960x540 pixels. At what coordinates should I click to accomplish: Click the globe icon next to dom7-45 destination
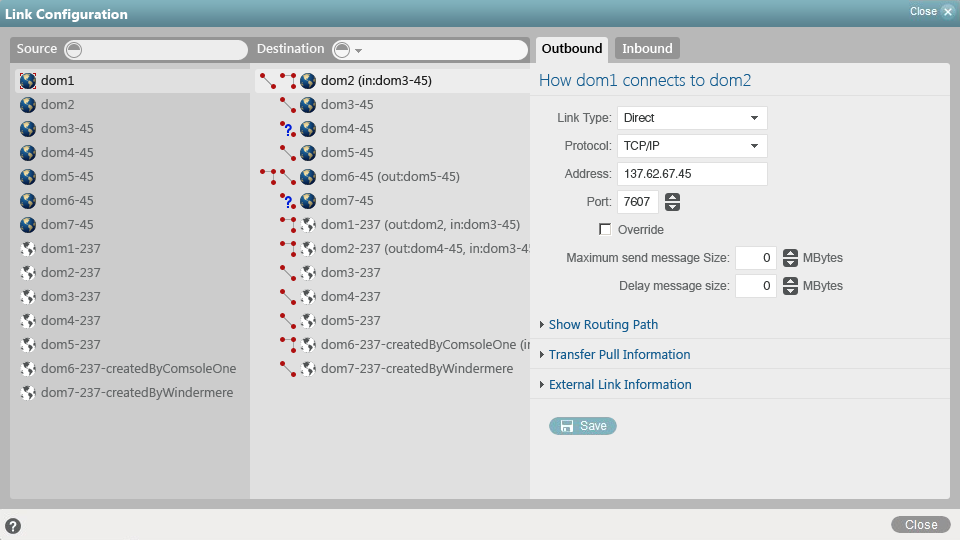click(308, 201)
